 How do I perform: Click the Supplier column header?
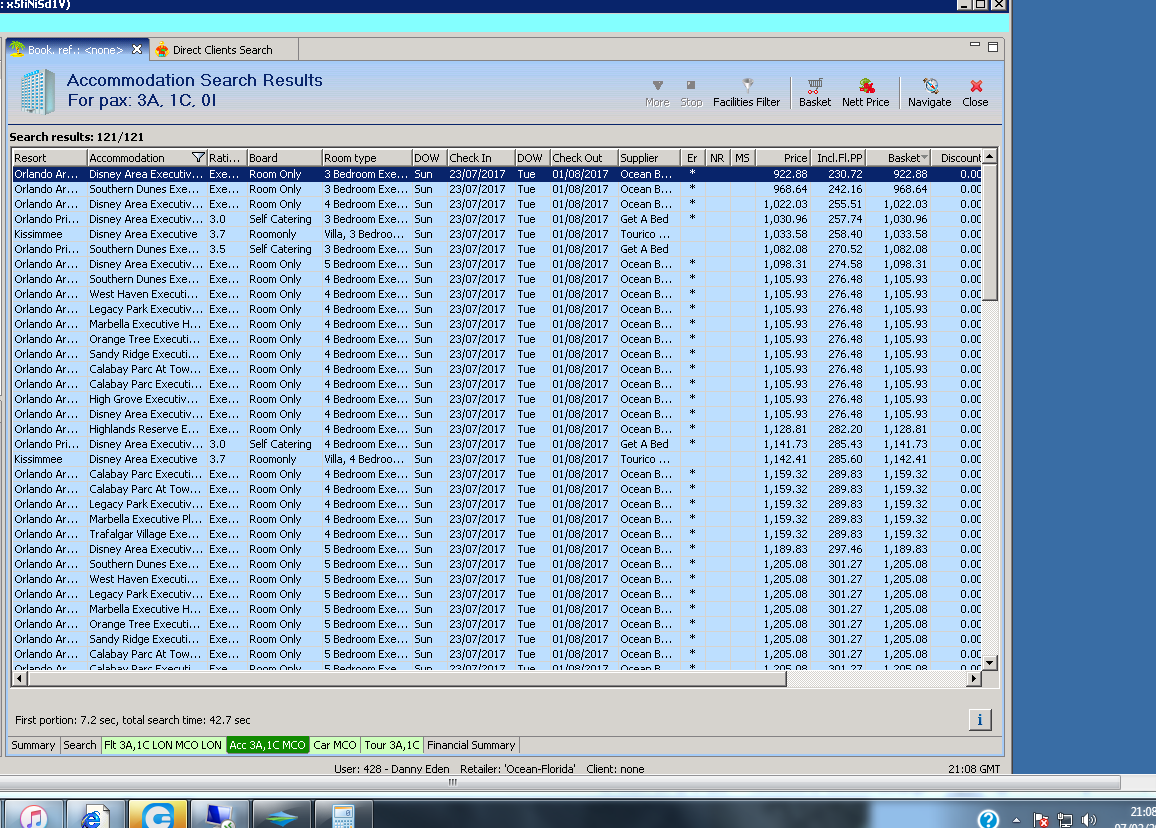[647, 158]
